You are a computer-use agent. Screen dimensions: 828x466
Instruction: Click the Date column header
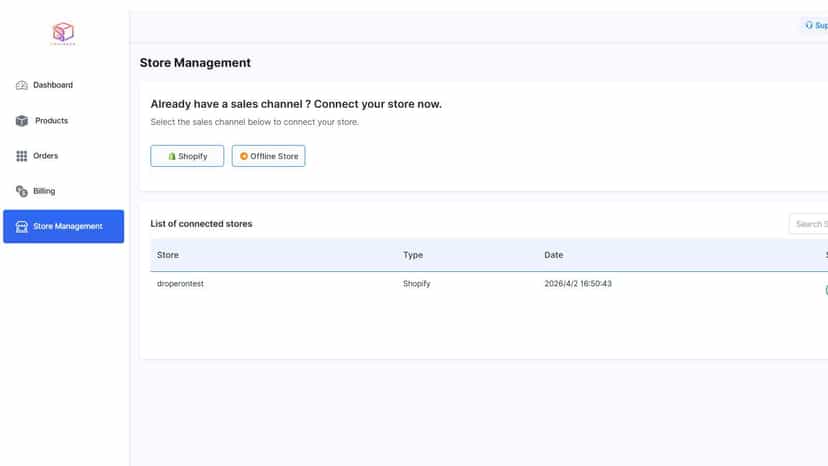[x=553, y=255]
